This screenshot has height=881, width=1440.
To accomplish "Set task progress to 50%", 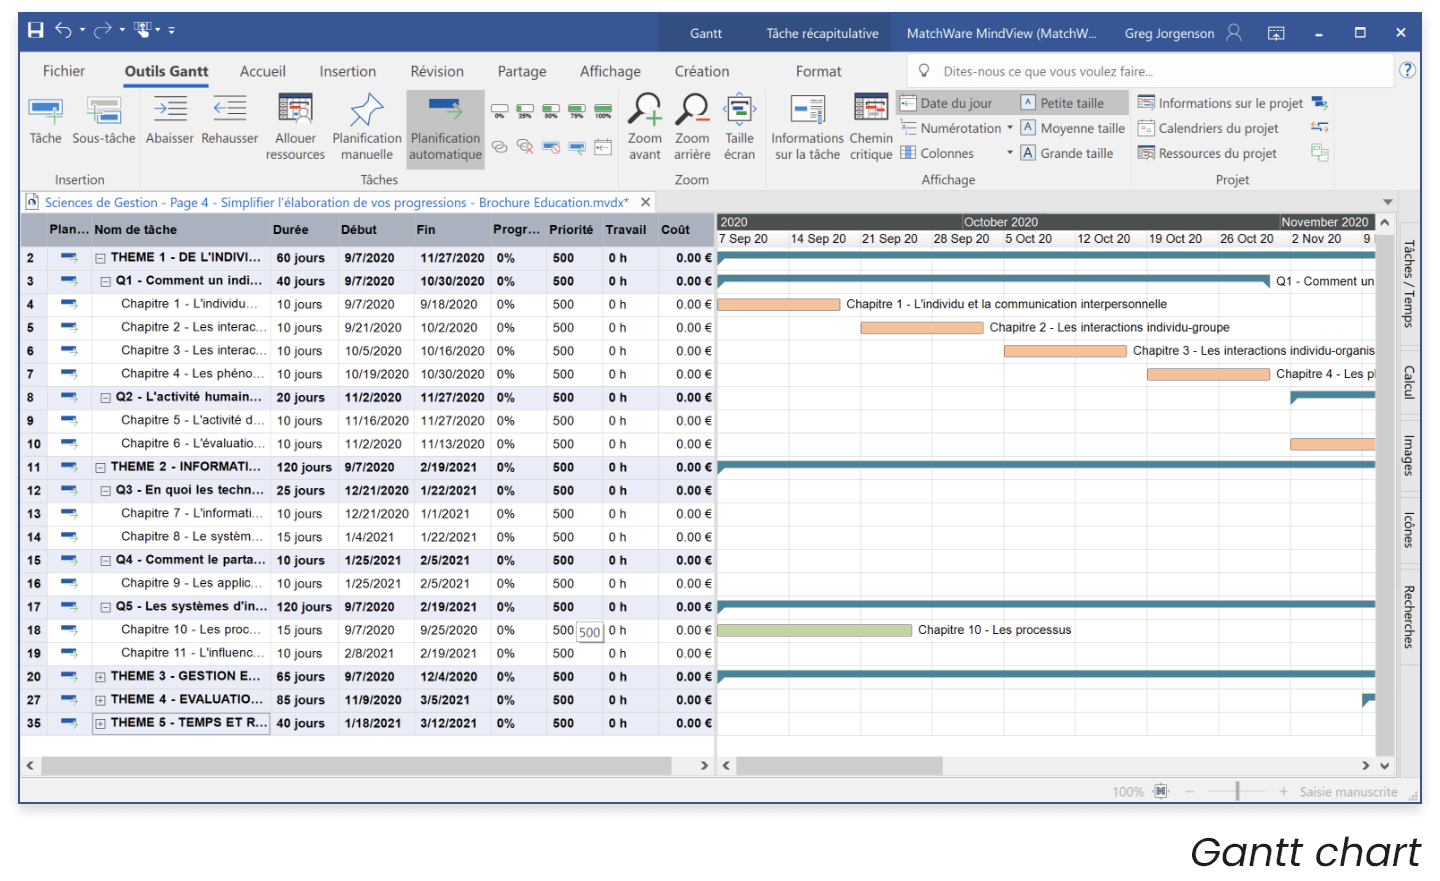I will 551,111.
